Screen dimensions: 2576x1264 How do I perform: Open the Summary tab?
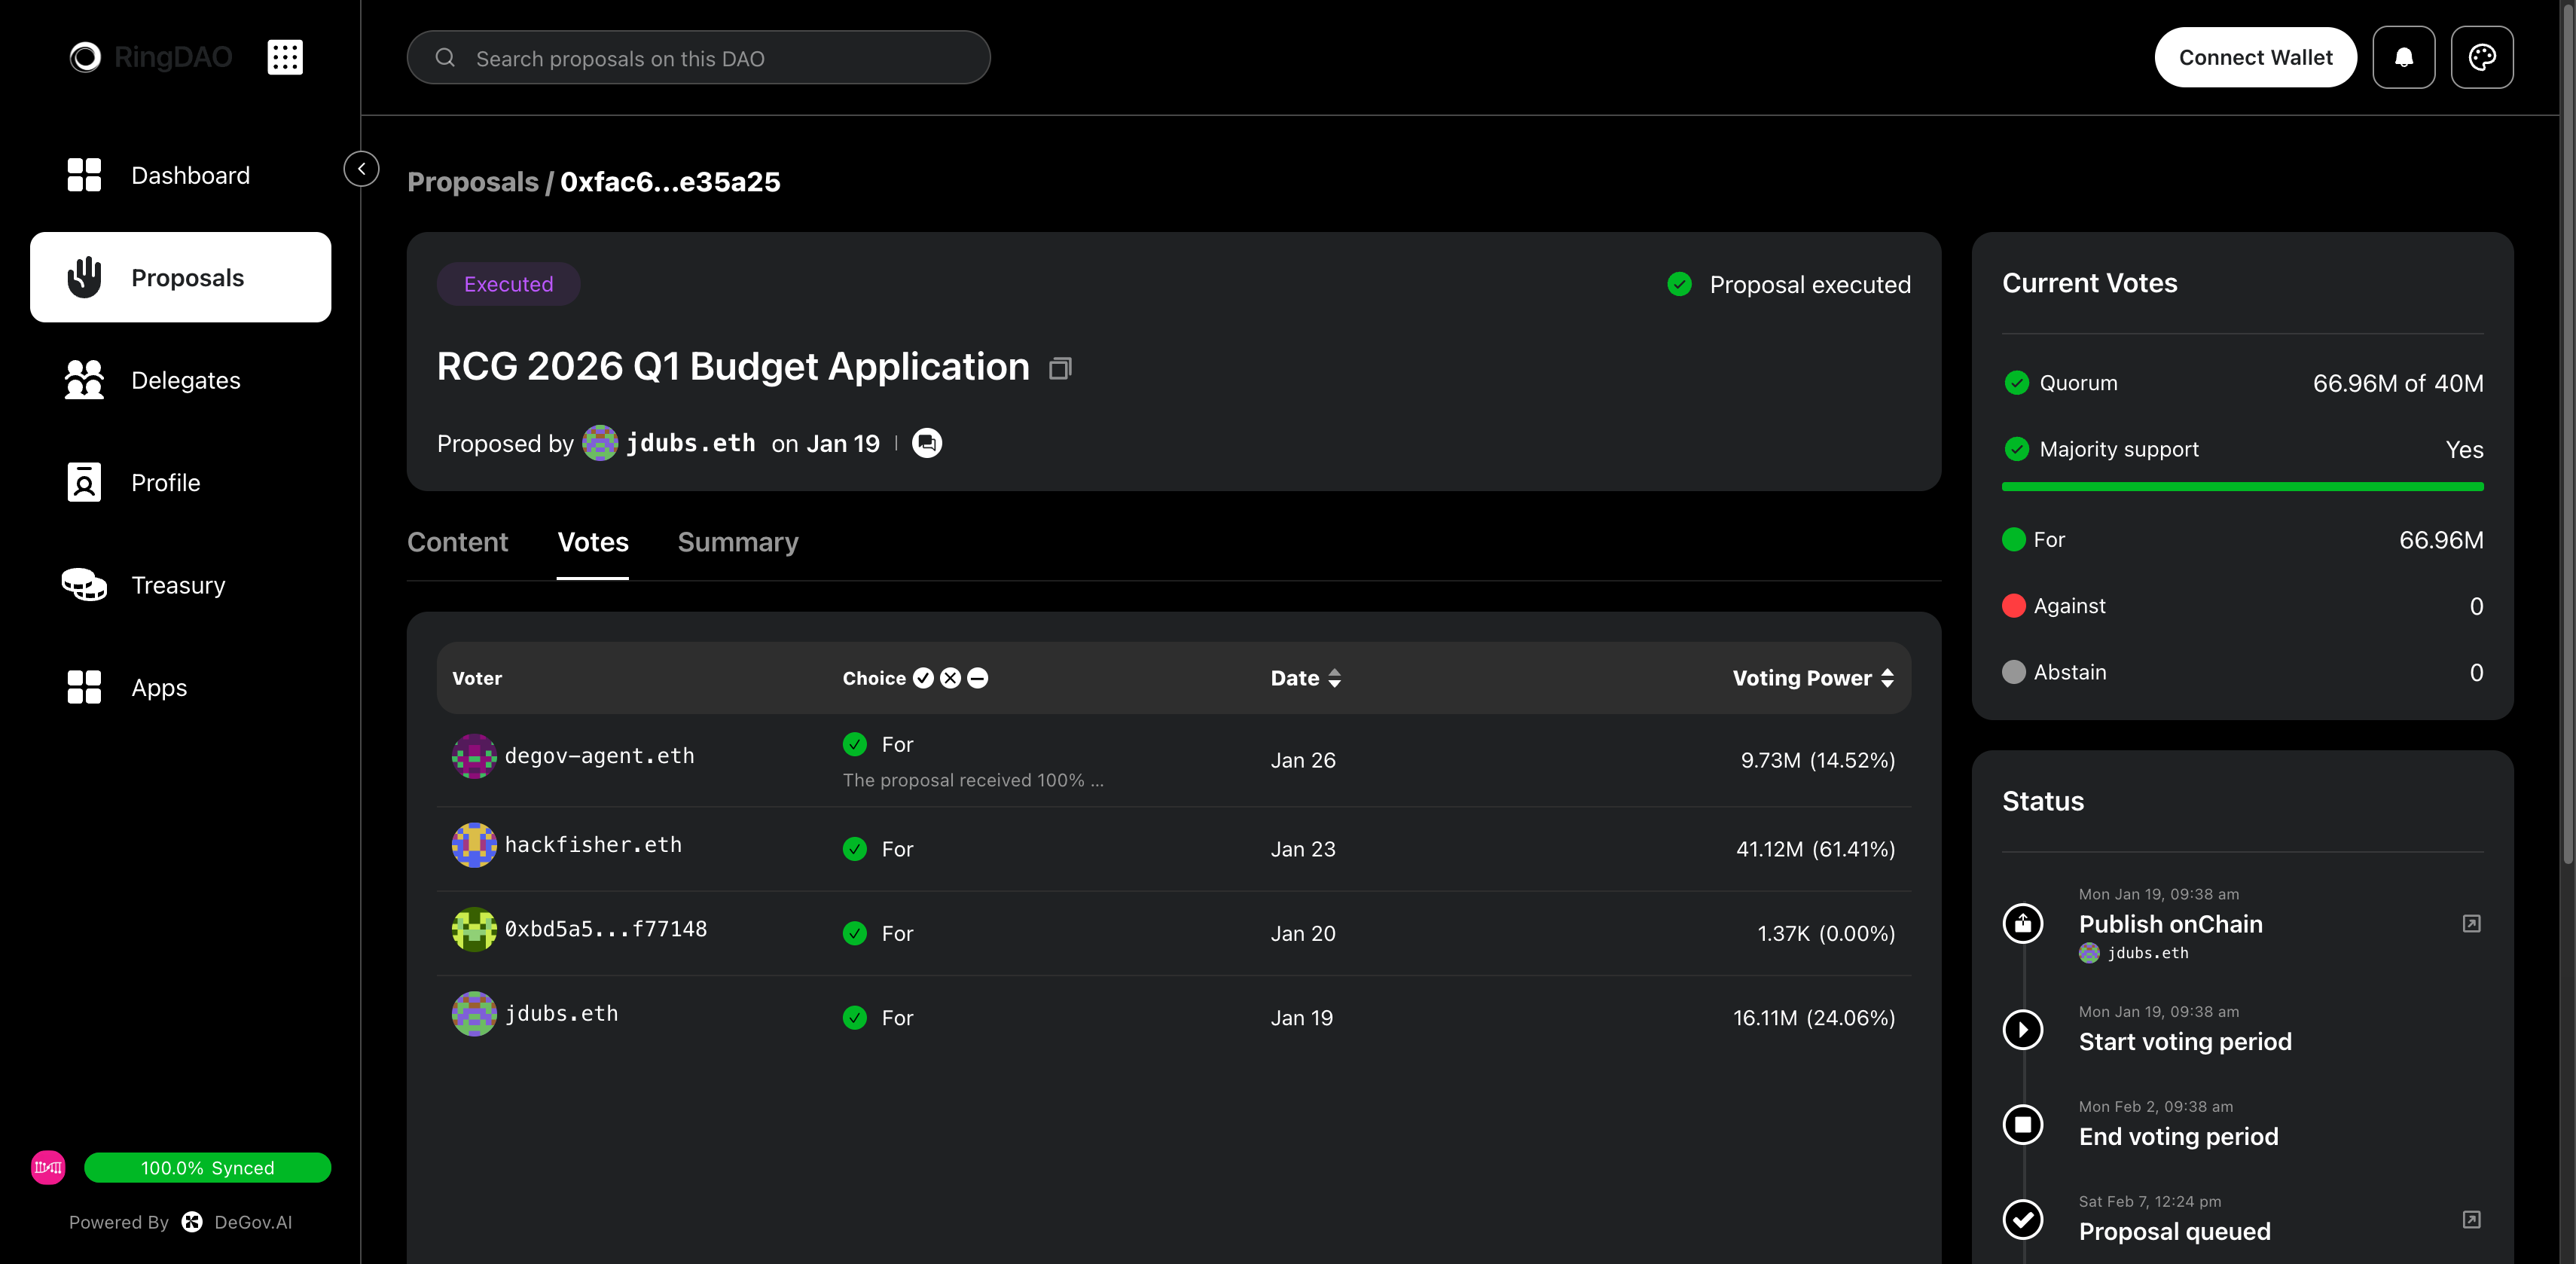click(x=737, y=542)
